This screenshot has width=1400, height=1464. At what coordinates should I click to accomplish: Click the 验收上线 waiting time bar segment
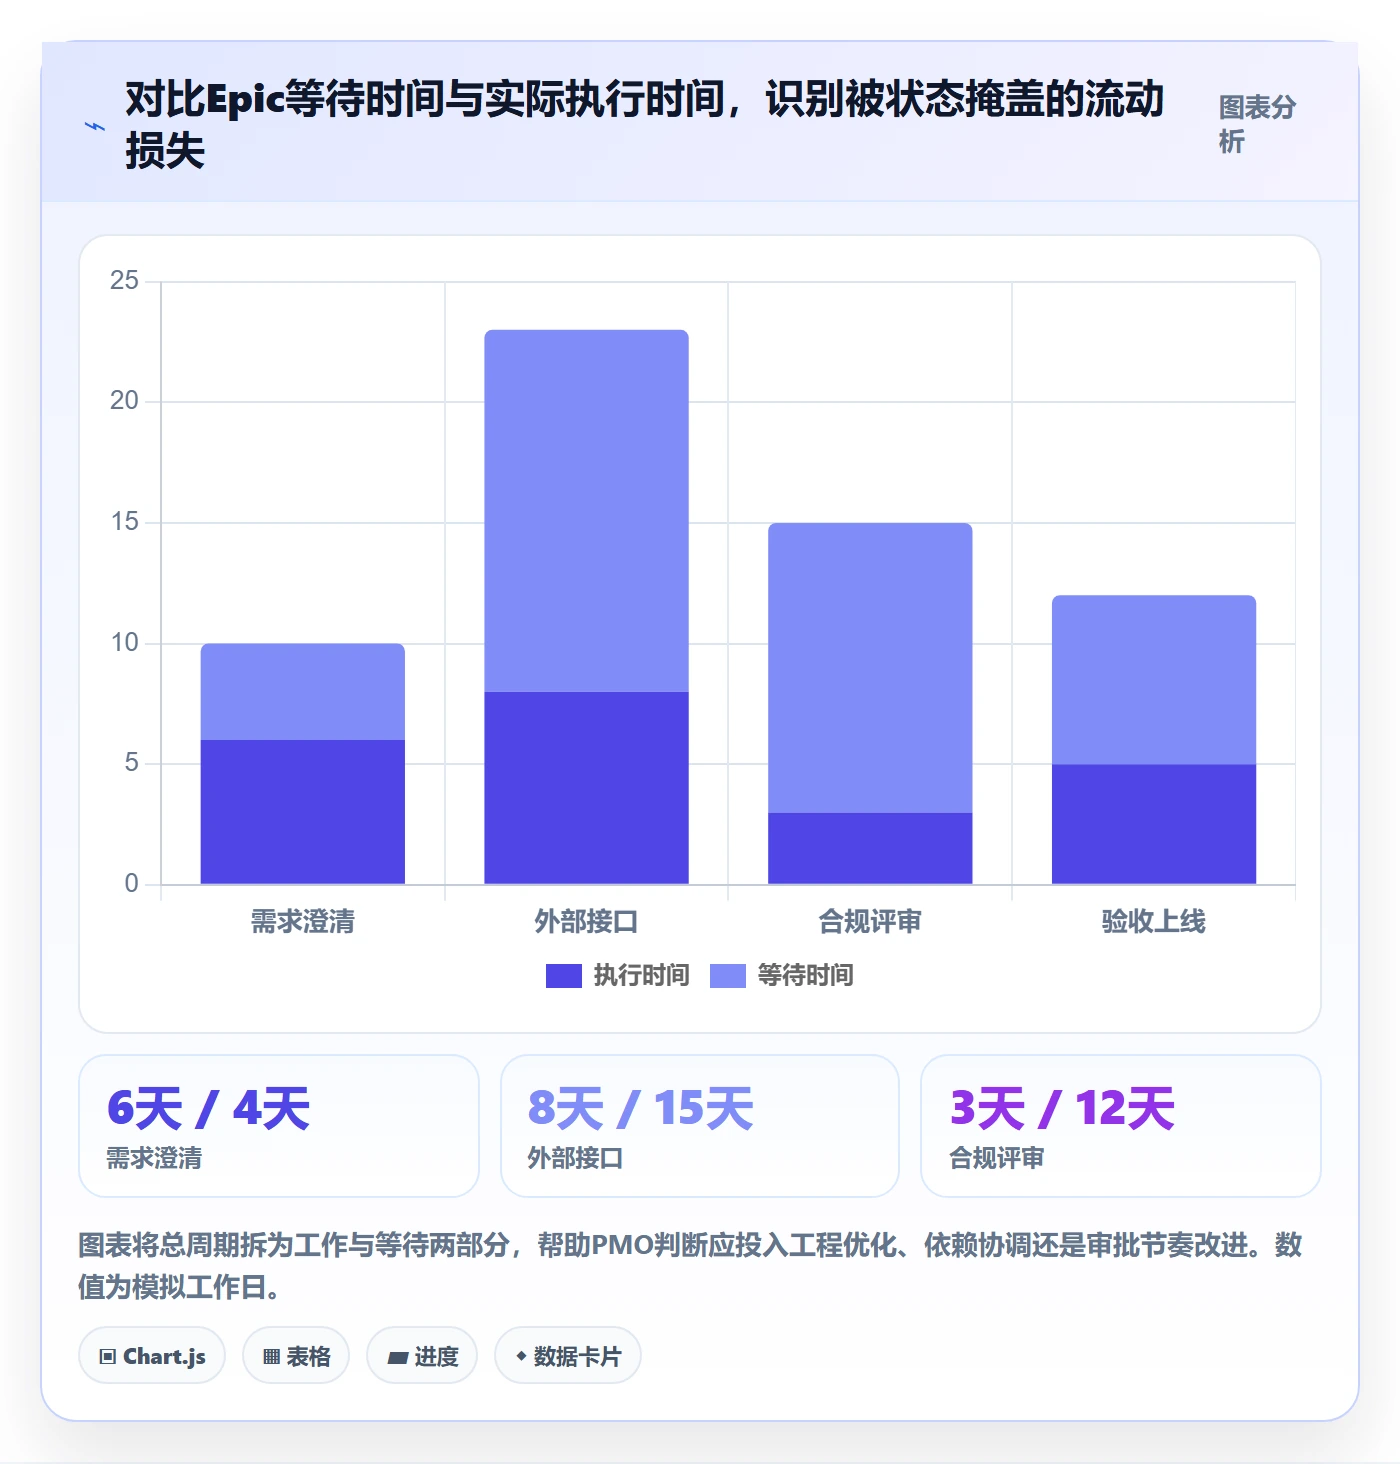[x=1154, y=680]
